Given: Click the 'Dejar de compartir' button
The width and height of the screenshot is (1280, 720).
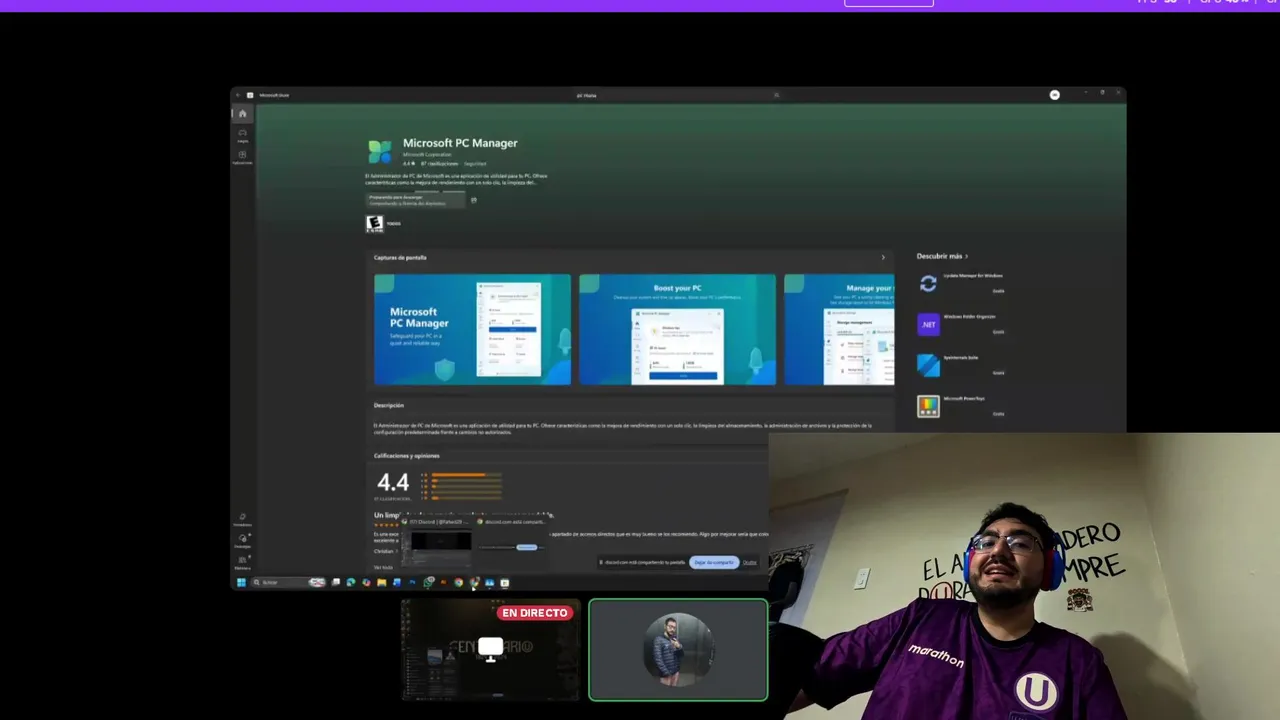Looking at the screenshot, I should tap(714, 562).
